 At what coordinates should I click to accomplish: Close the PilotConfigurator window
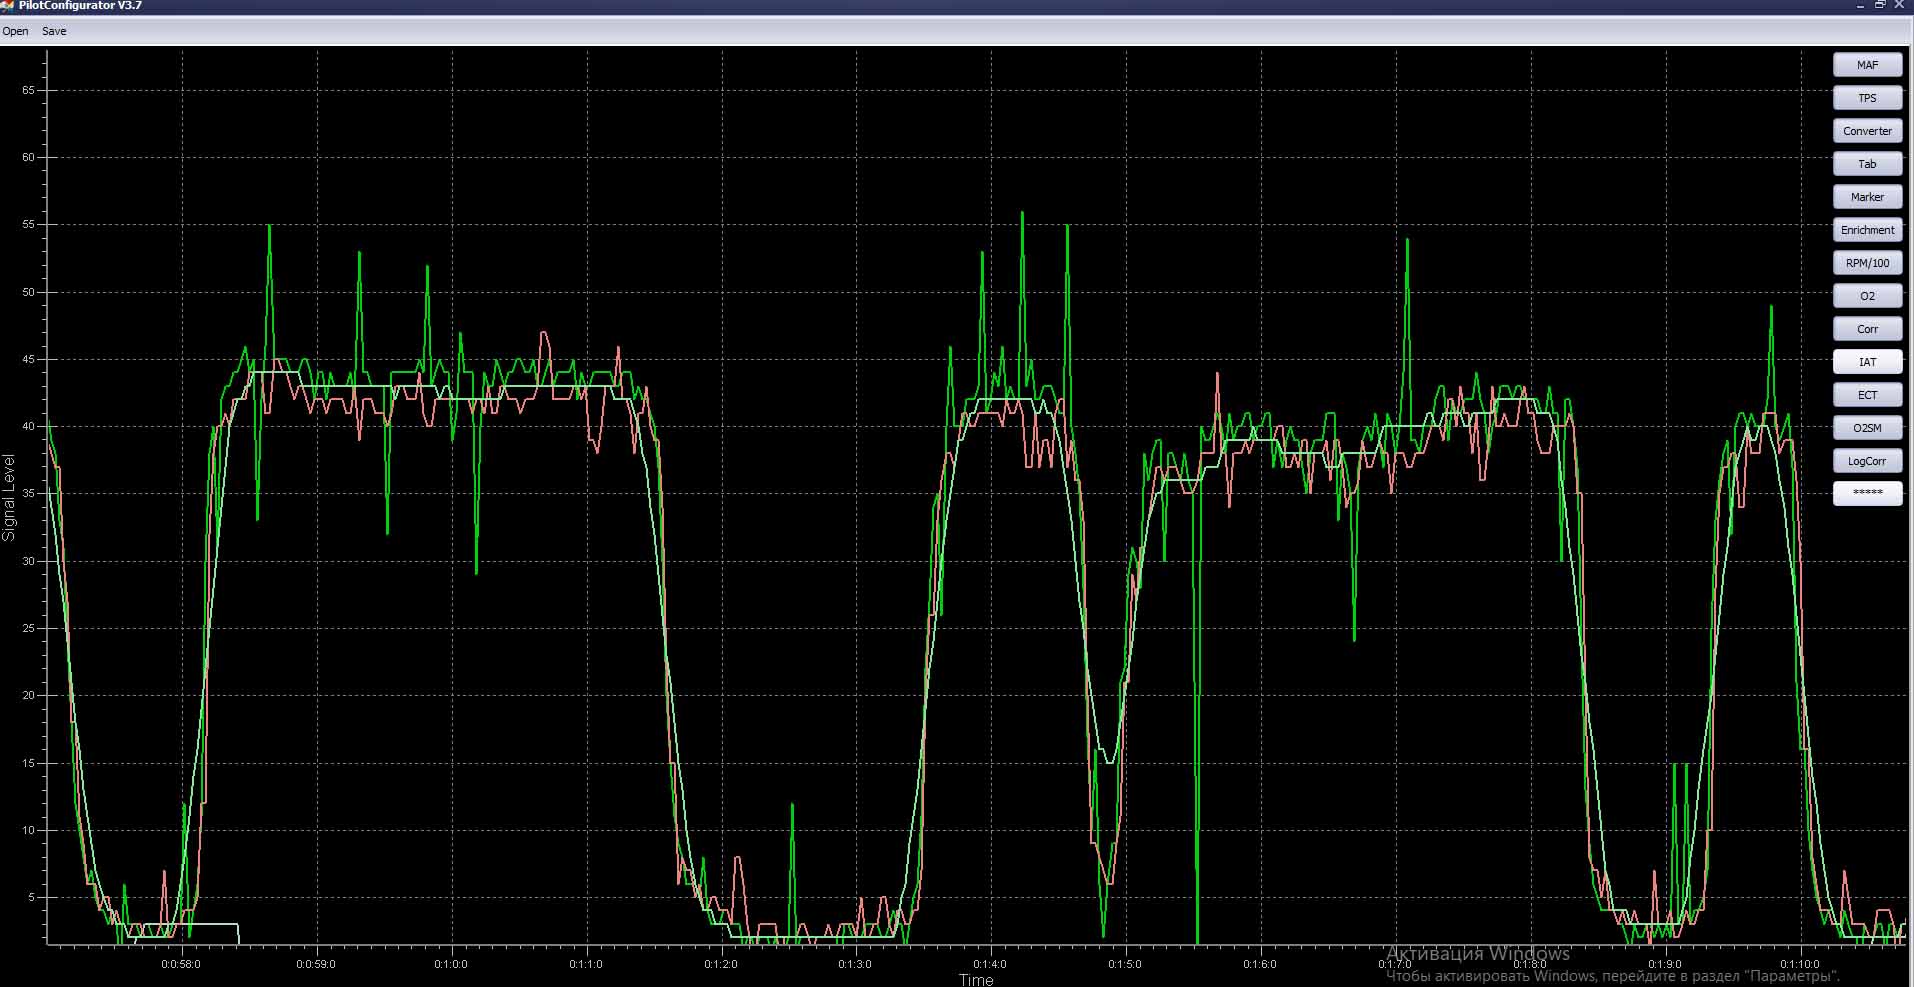1900,5
